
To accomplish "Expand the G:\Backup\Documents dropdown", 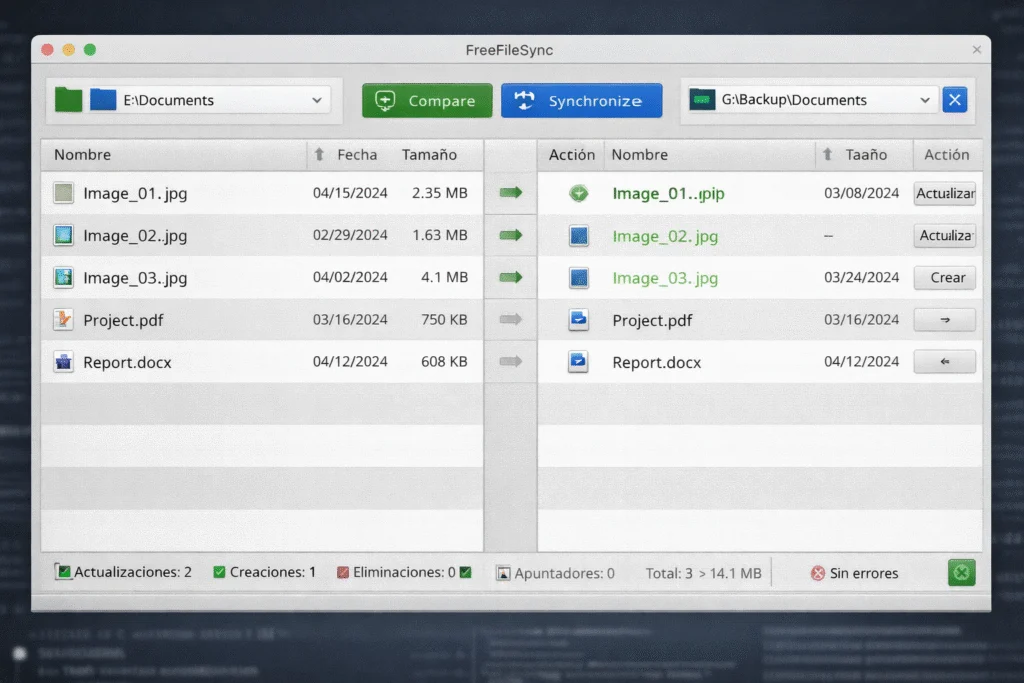I will (927, 99).
